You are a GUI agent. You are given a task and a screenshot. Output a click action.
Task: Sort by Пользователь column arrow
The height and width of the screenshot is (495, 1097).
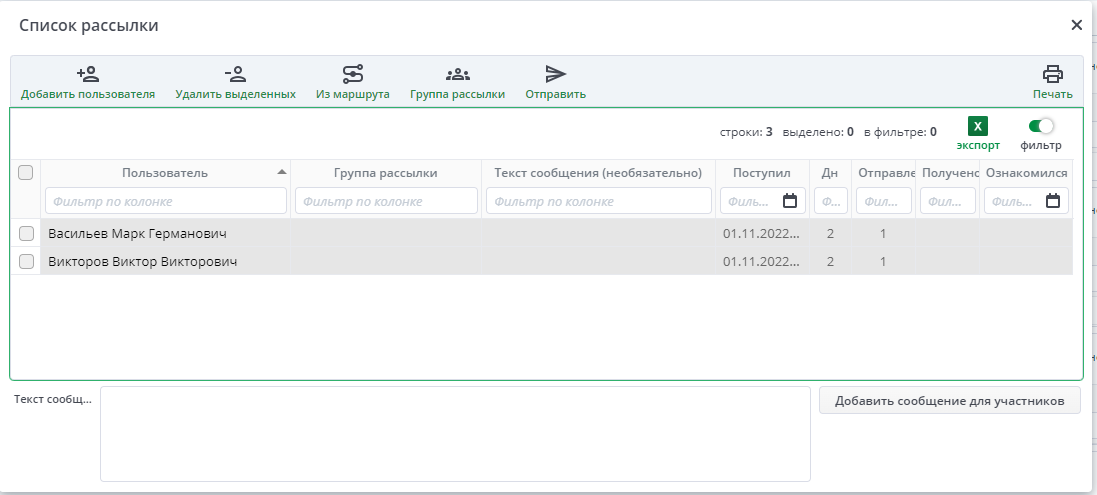(281, 172)
